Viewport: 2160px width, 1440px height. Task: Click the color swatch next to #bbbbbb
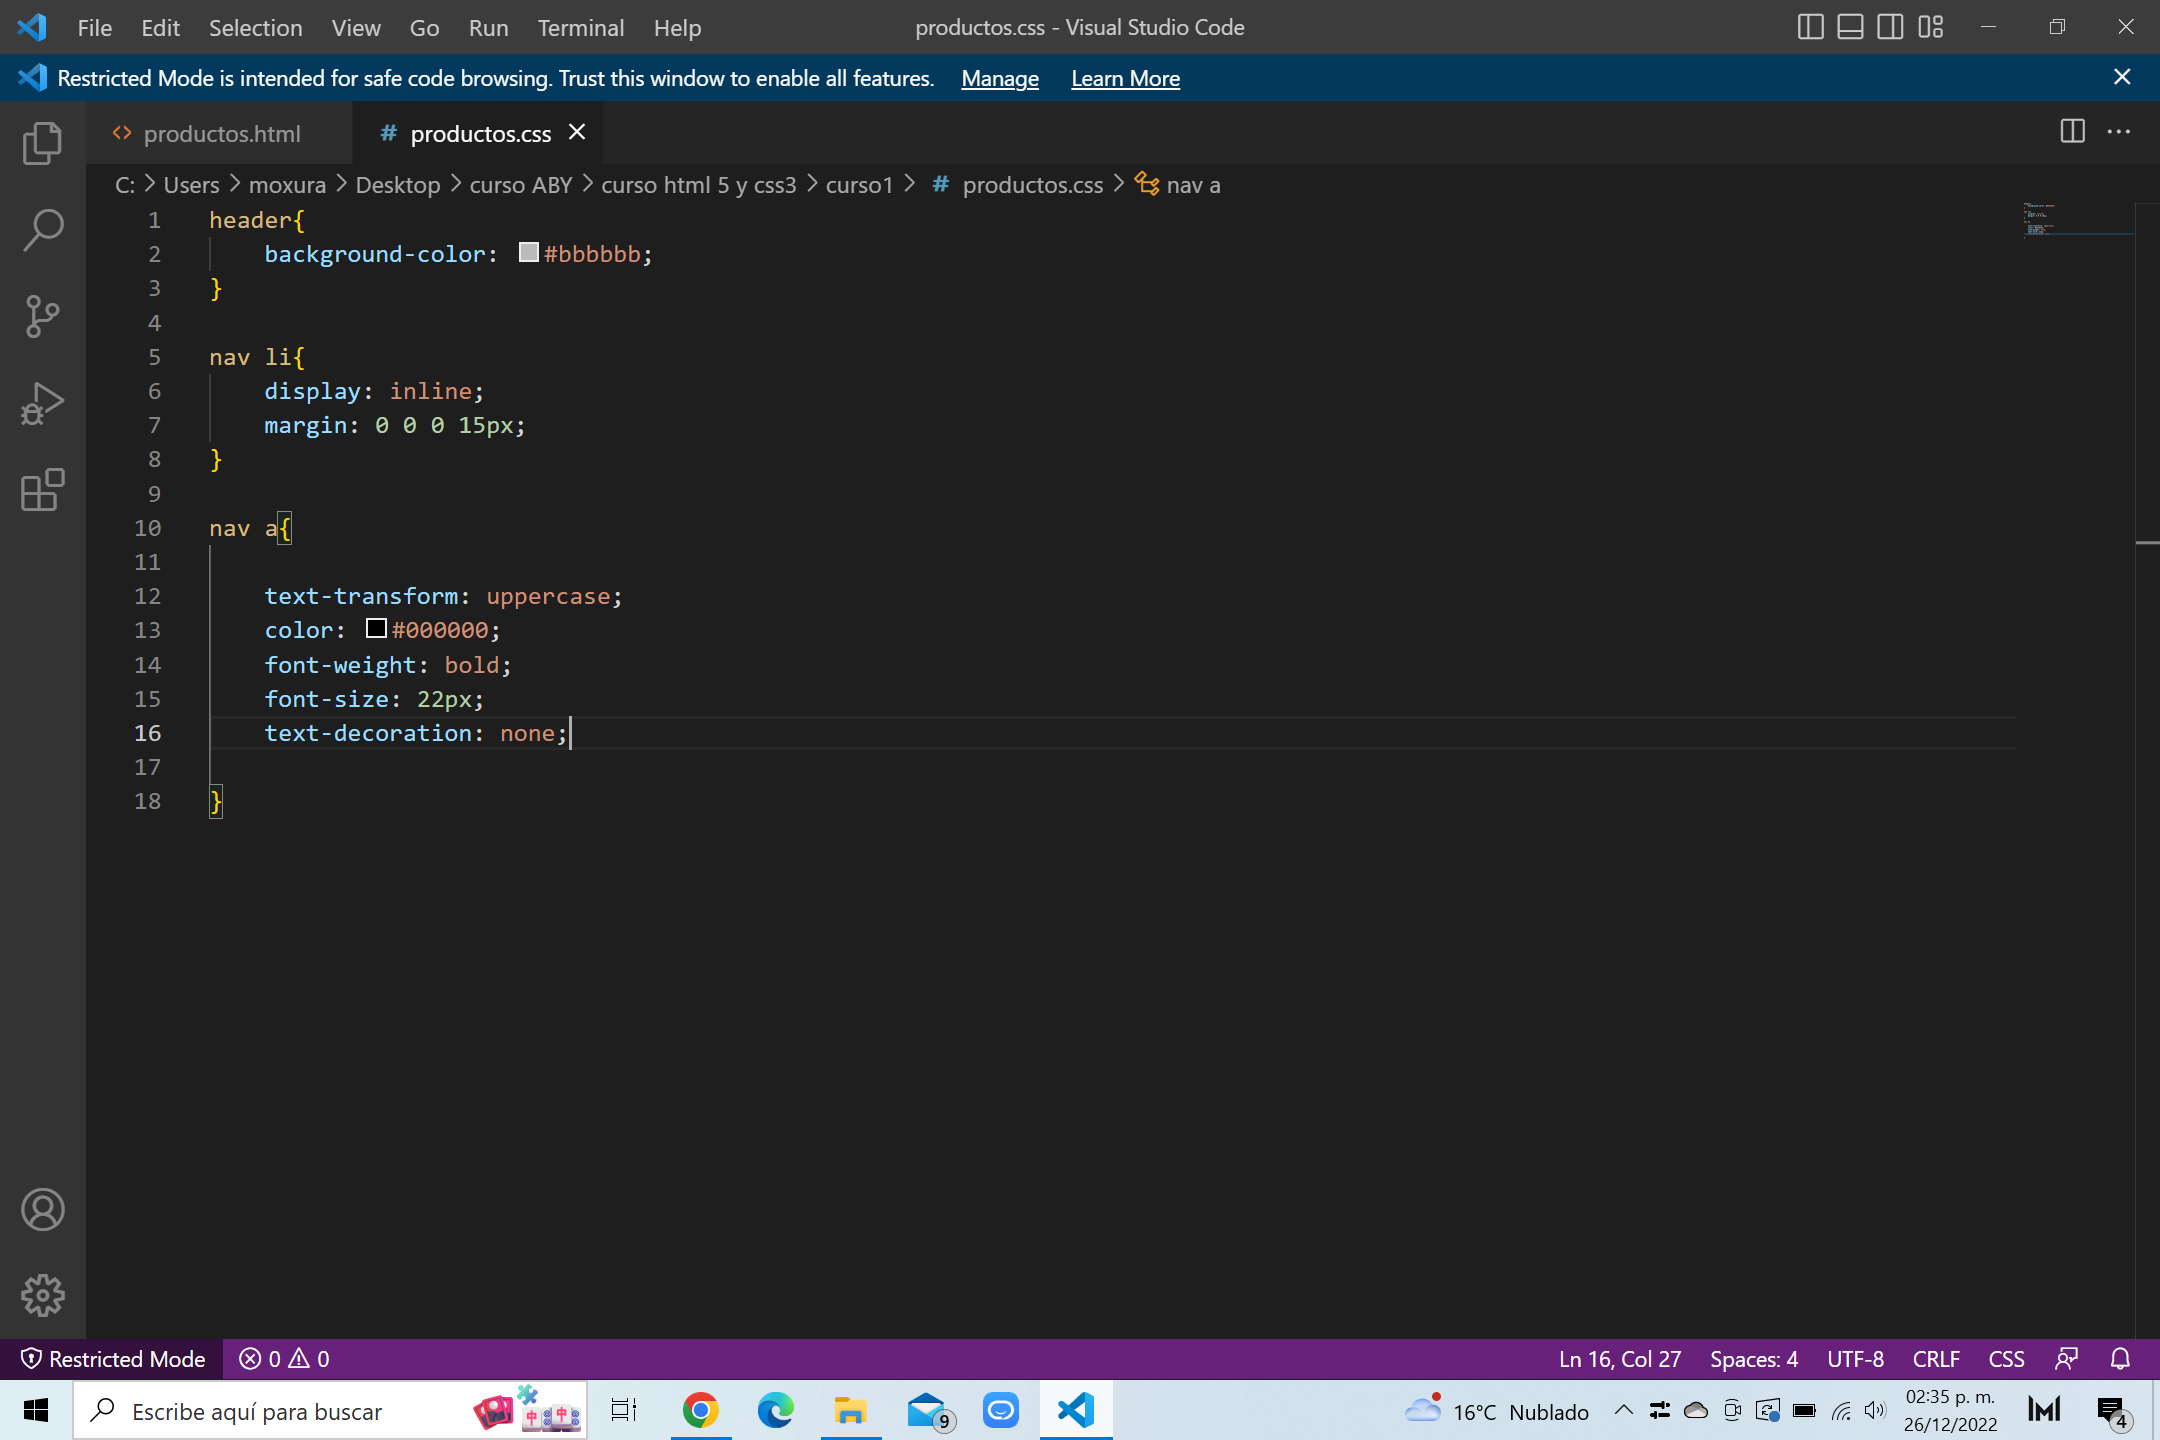[524, 254]
